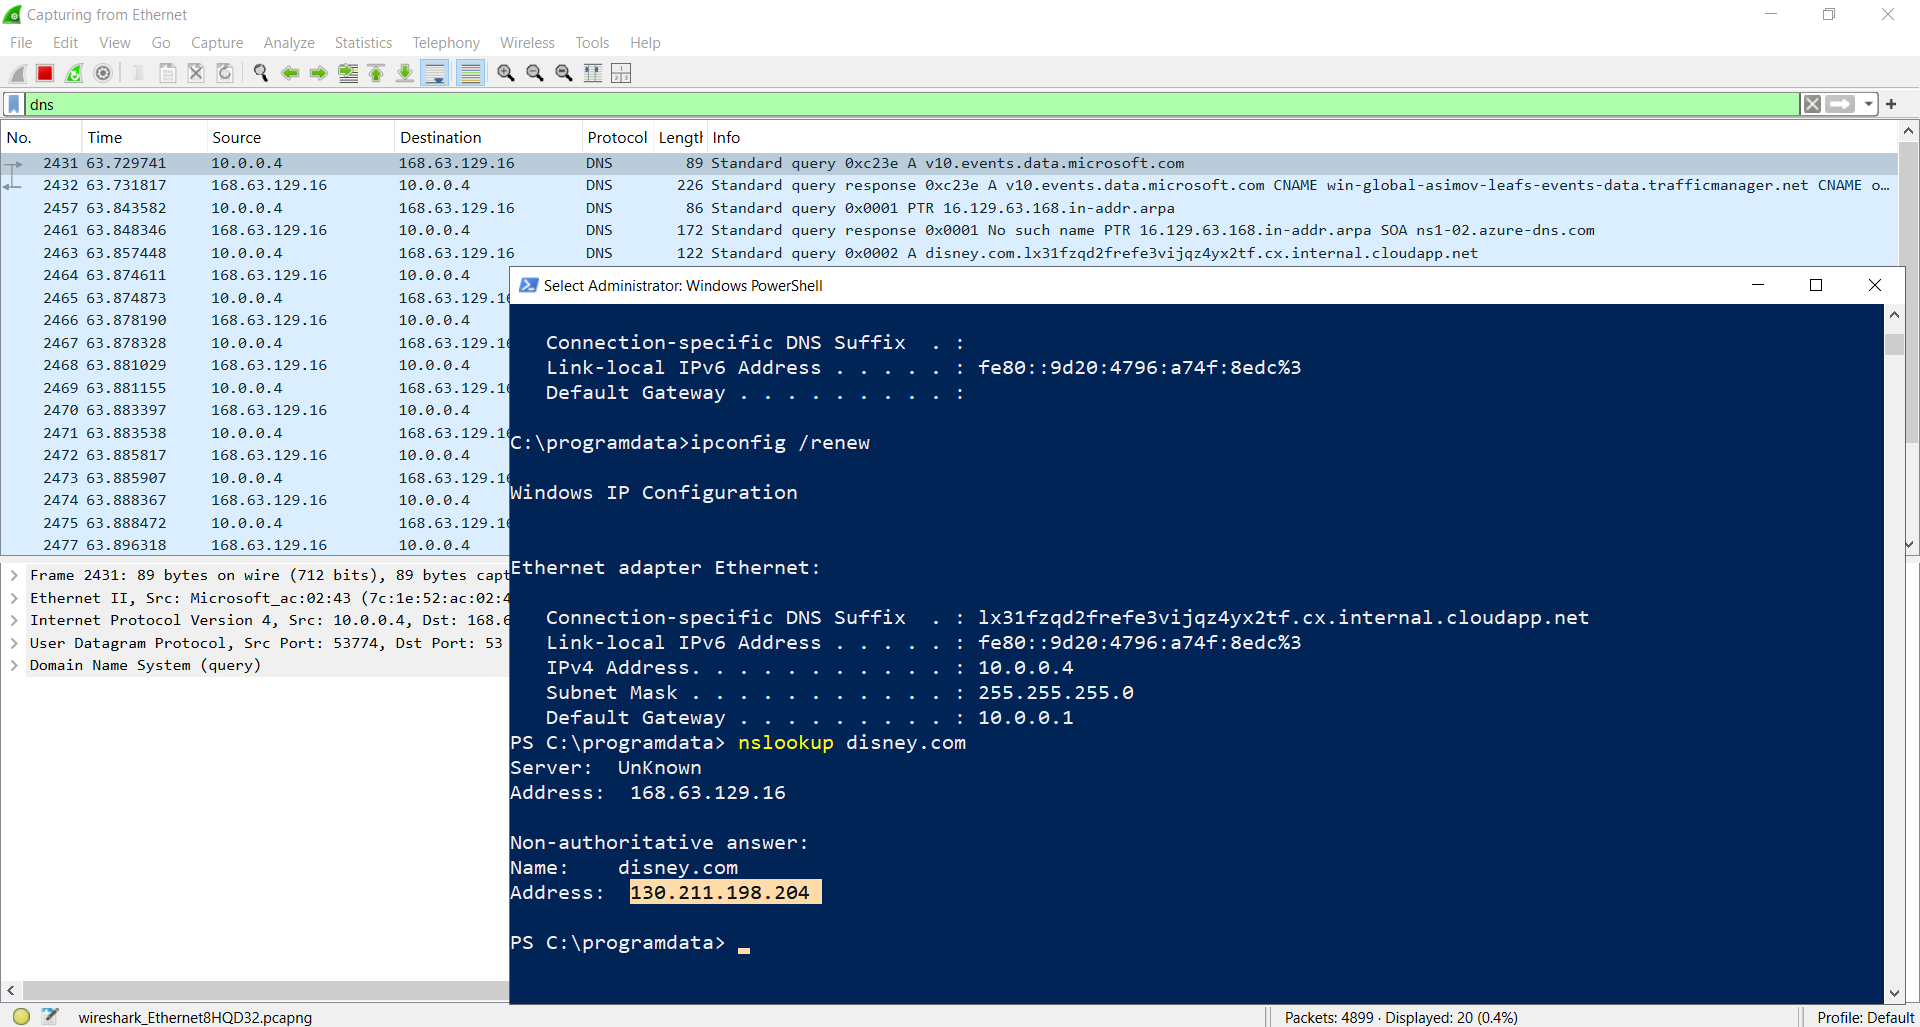Viewport: 1920px width, 1027px height.
Task: Open the Edit menu
Action: click(x=65, y=43)
